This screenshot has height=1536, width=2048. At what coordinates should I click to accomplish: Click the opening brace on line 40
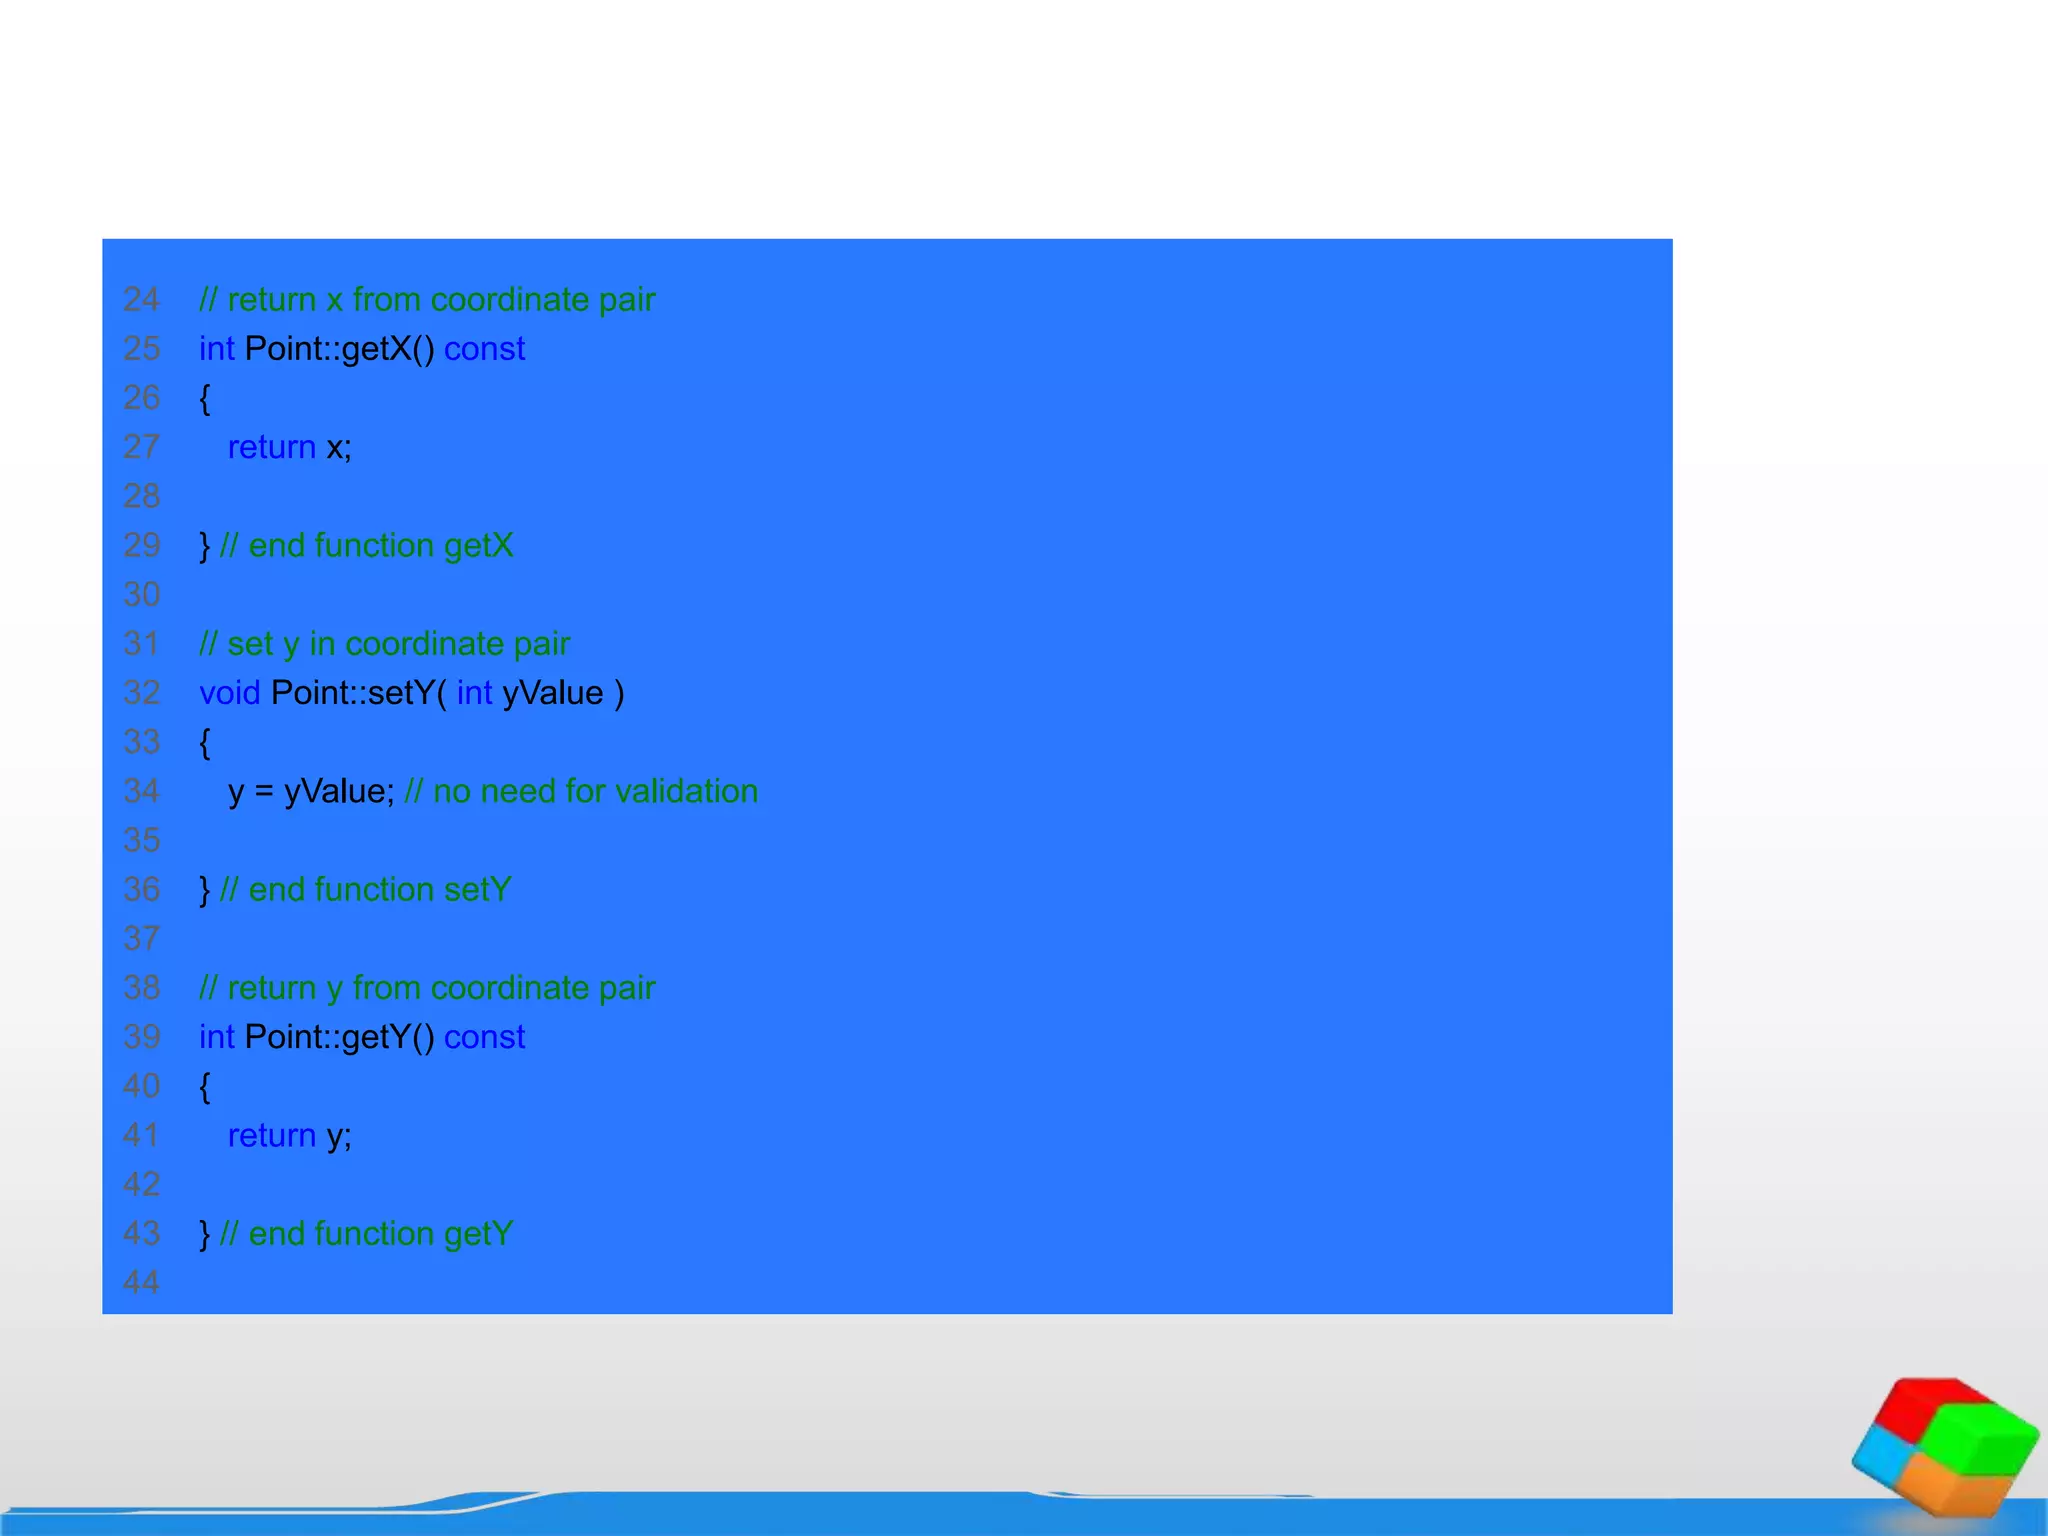click(x=205, y=1086)
